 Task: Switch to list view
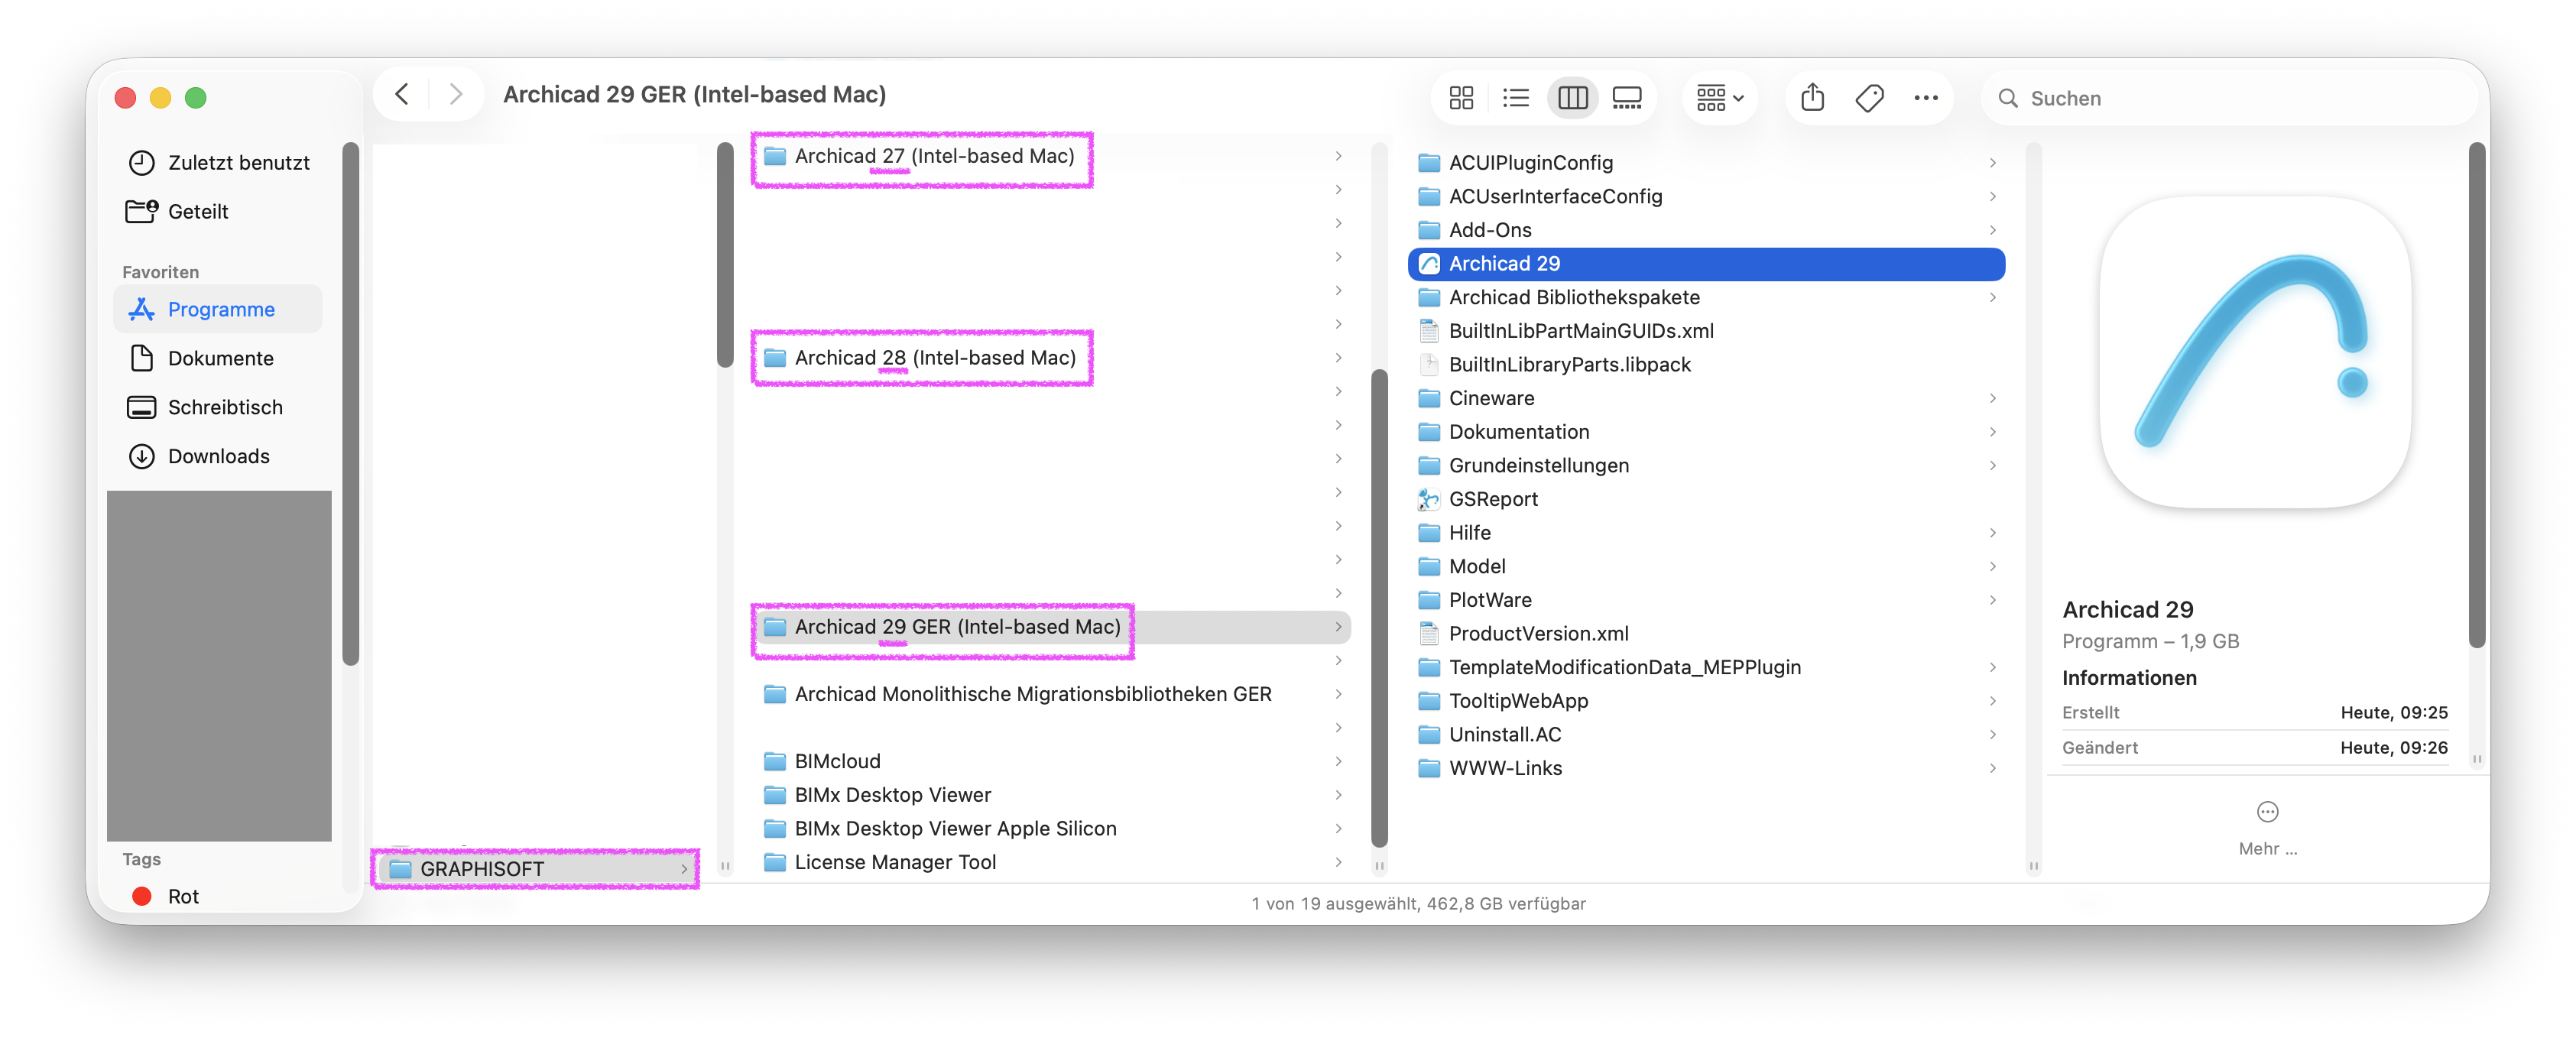[x=1516, y=98]
